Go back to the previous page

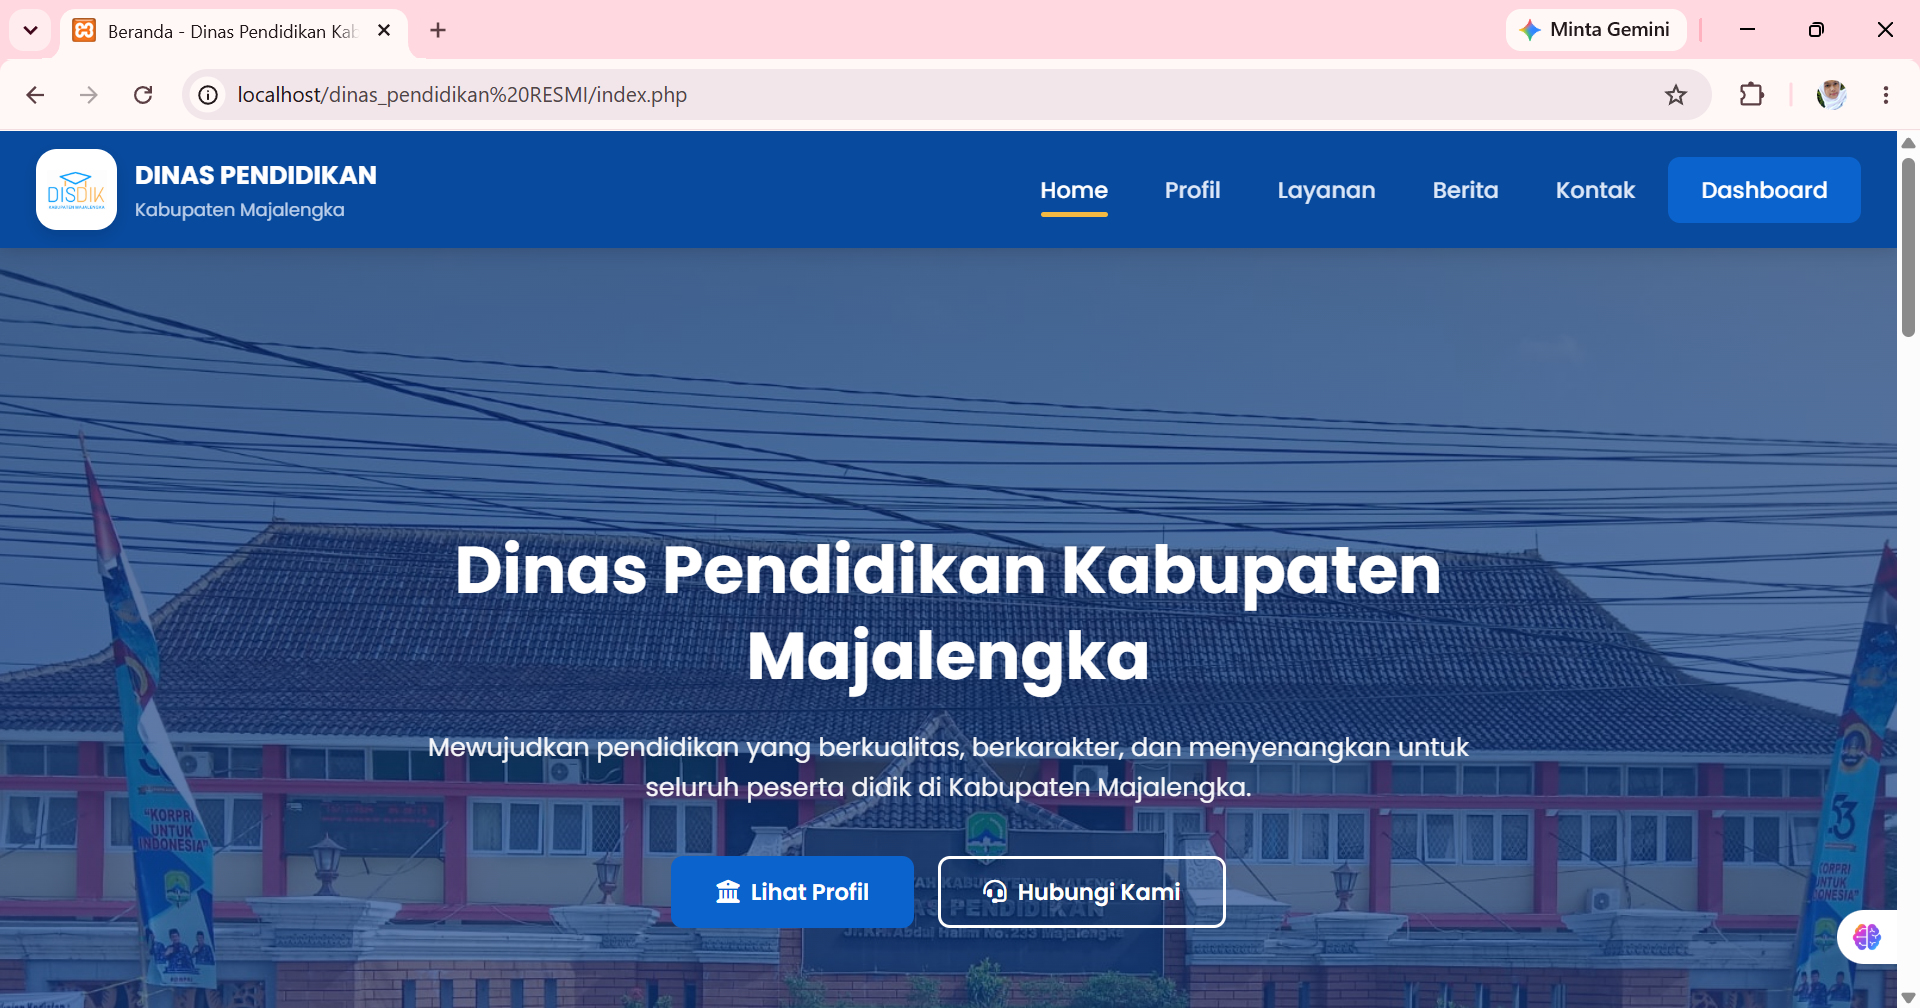35,95
